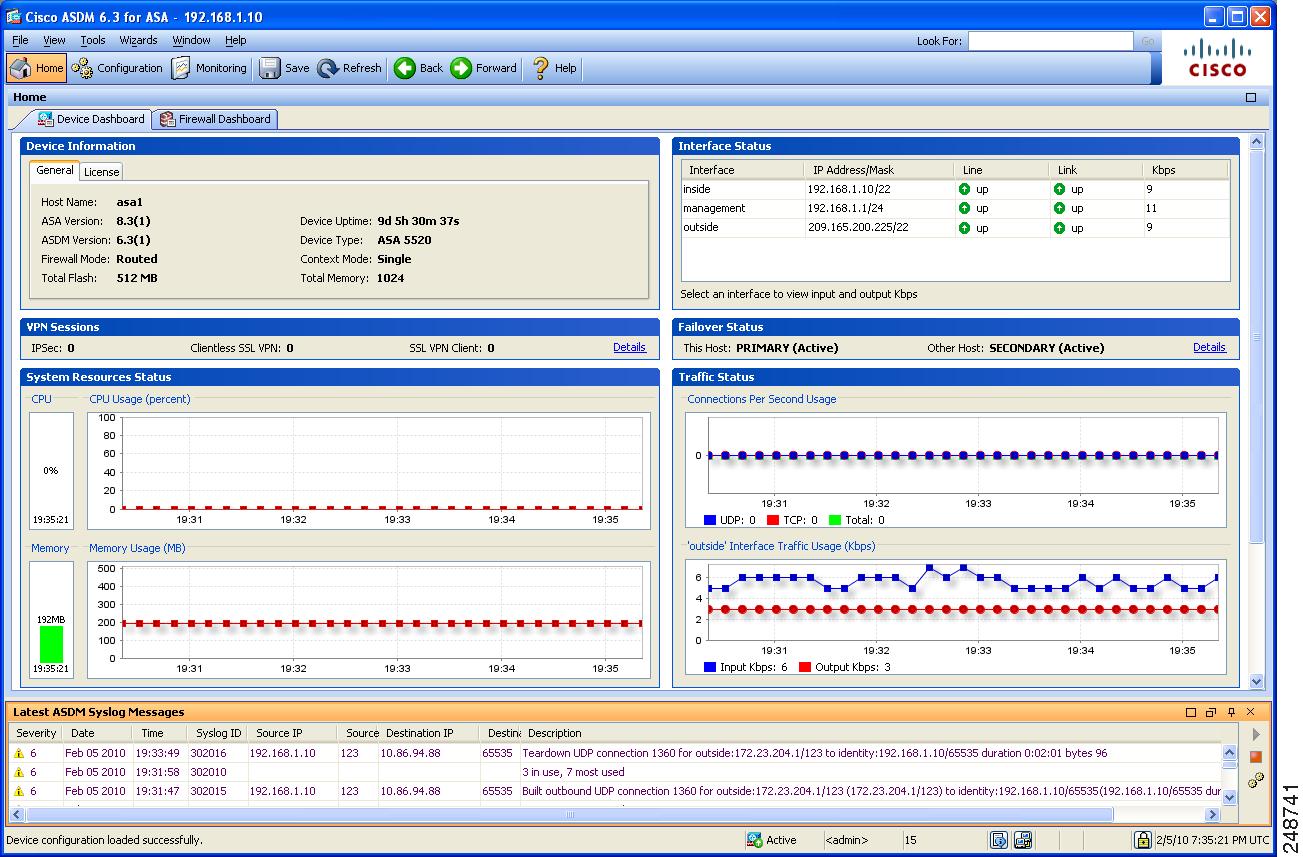Open the Wizards menu
Viewport: 1303px width, 857px height.
click(x=138, y=40)
